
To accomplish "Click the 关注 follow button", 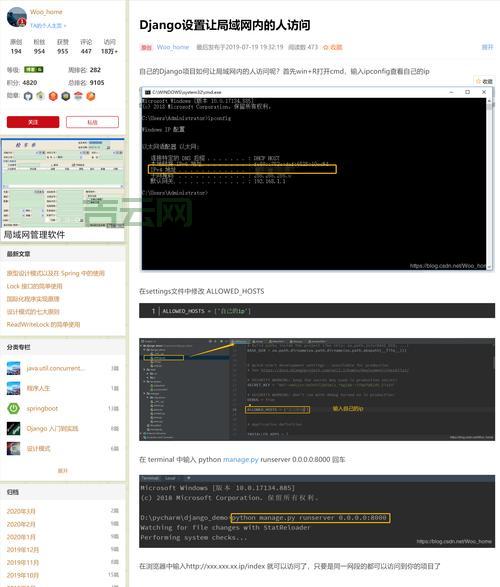I will click(x=33, y=122).
